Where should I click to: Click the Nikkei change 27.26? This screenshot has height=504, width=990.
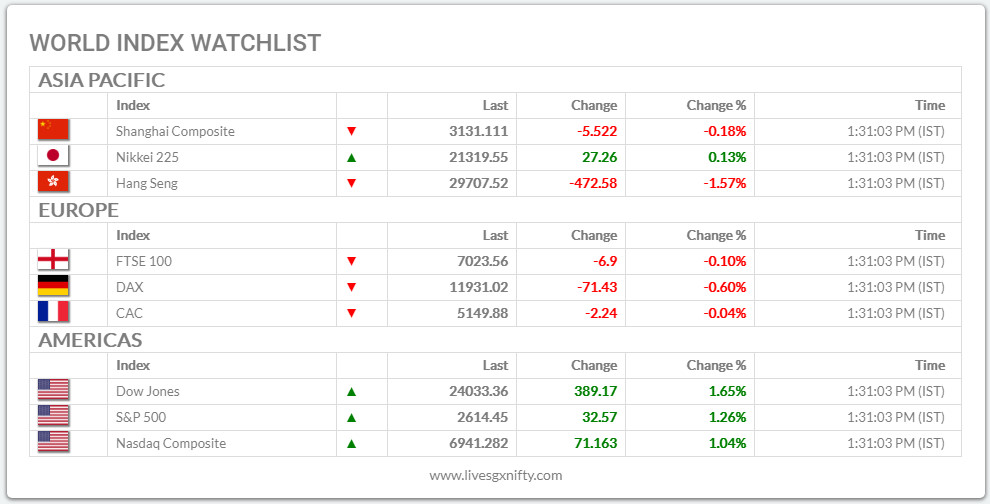[x=599, y=157]
